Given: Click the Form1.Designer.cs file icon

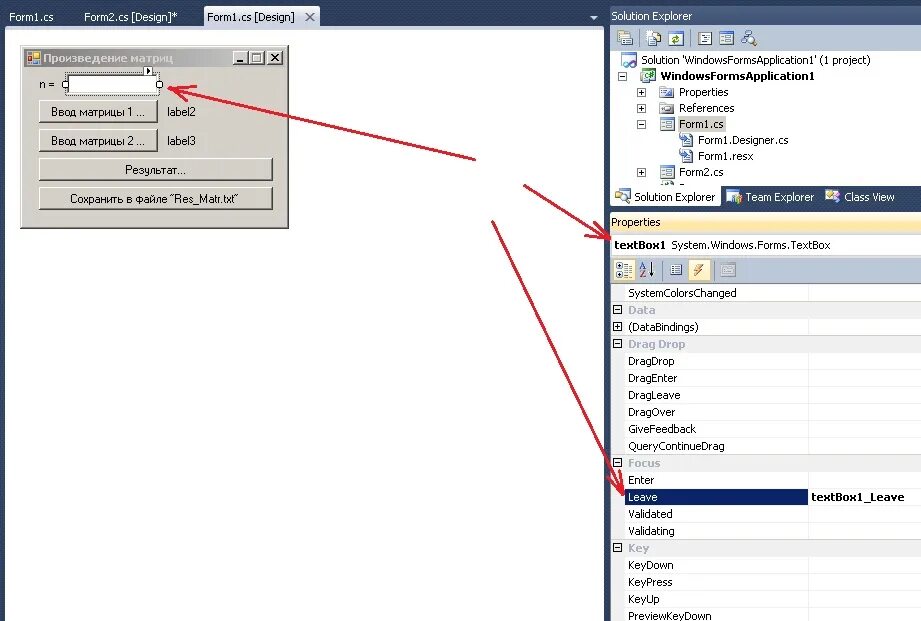Looking at the screenshot, I should point(685,140).
